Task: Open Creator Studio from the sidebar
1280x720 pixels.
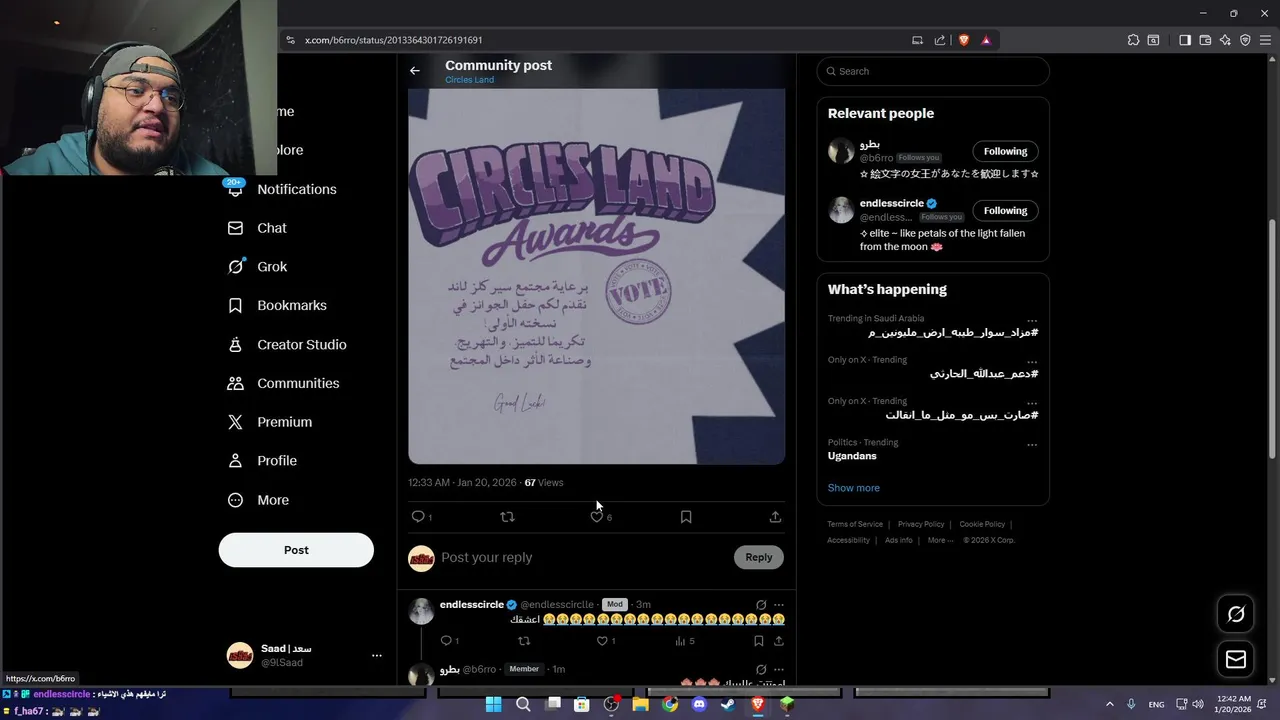Action: [x=288, y=344]
